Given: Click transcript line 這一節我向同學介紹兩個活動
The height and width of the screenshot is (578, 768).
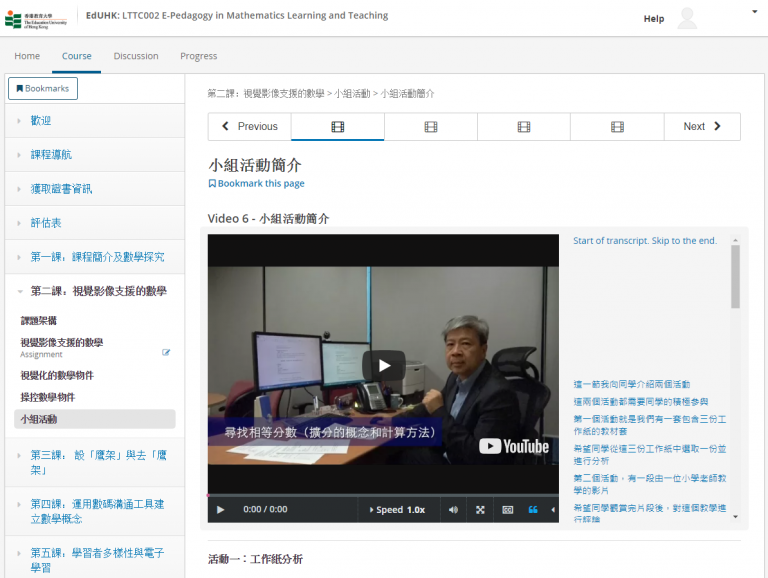Looking at the screenshot, I should 631,384.
